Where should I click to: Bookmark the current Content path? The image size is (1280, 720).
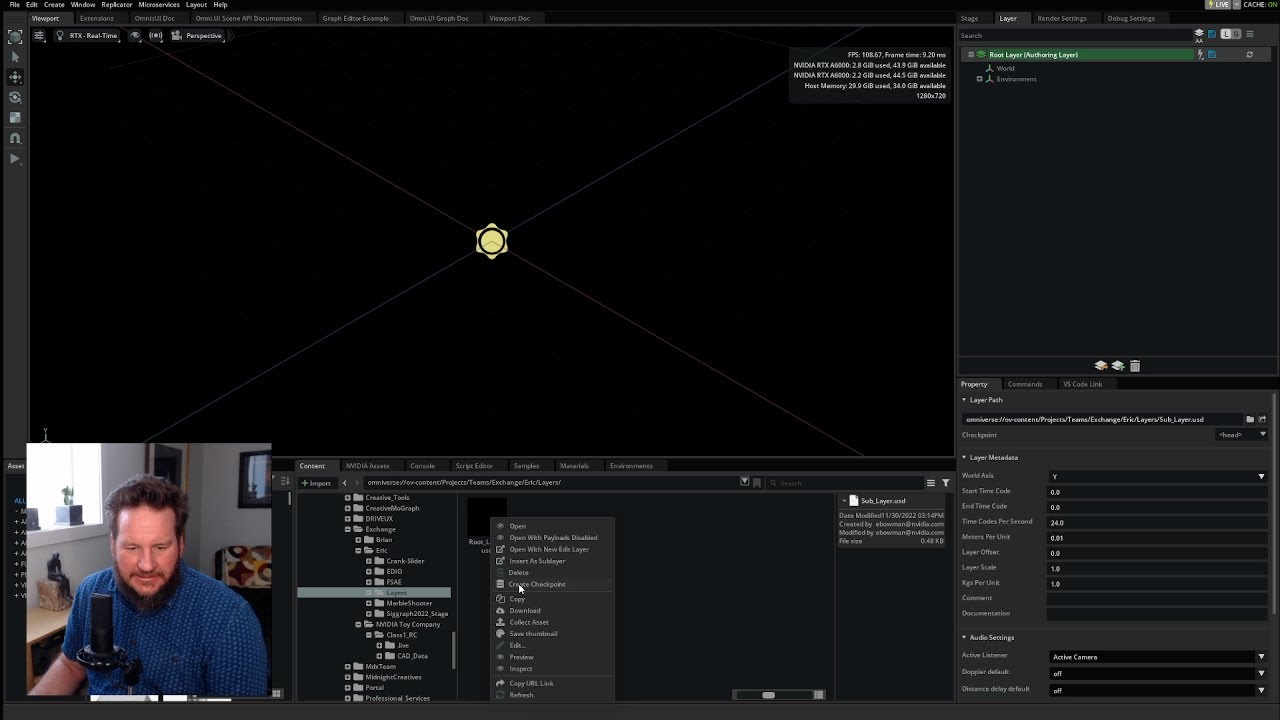tap(757, 483)
